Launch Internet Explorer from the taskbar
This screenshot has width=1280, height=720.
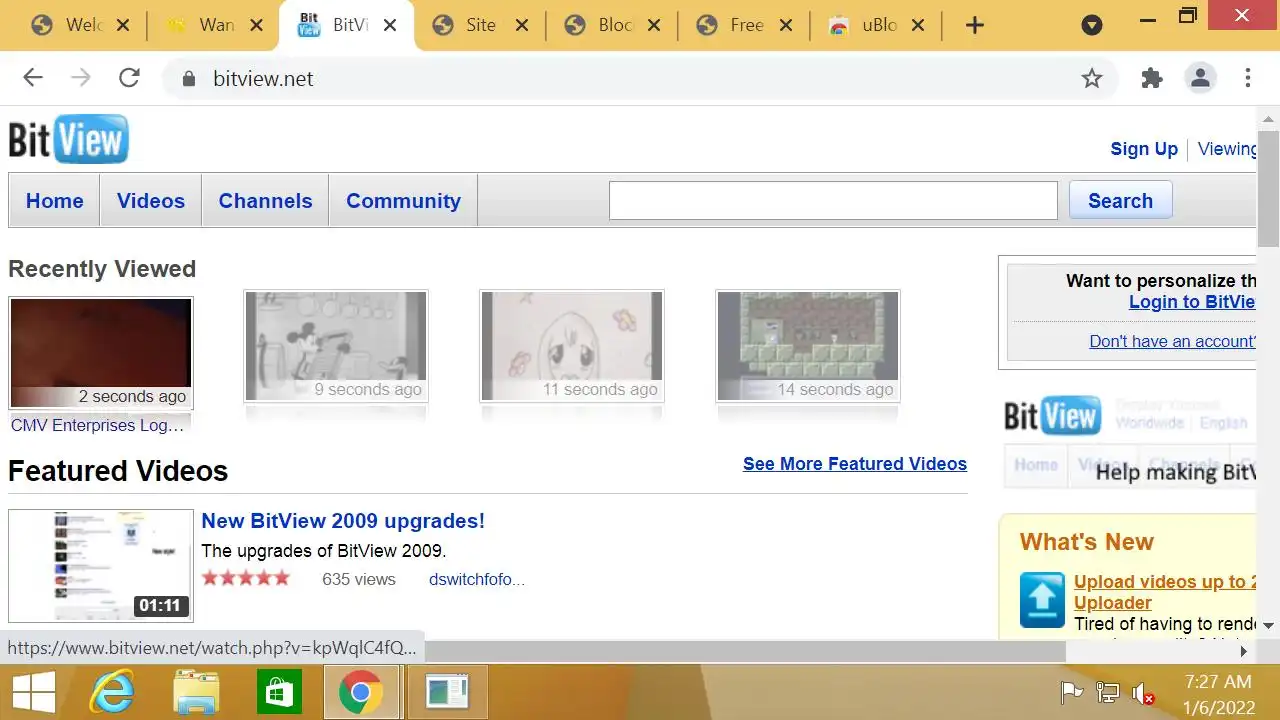click(x=112, y=692)
